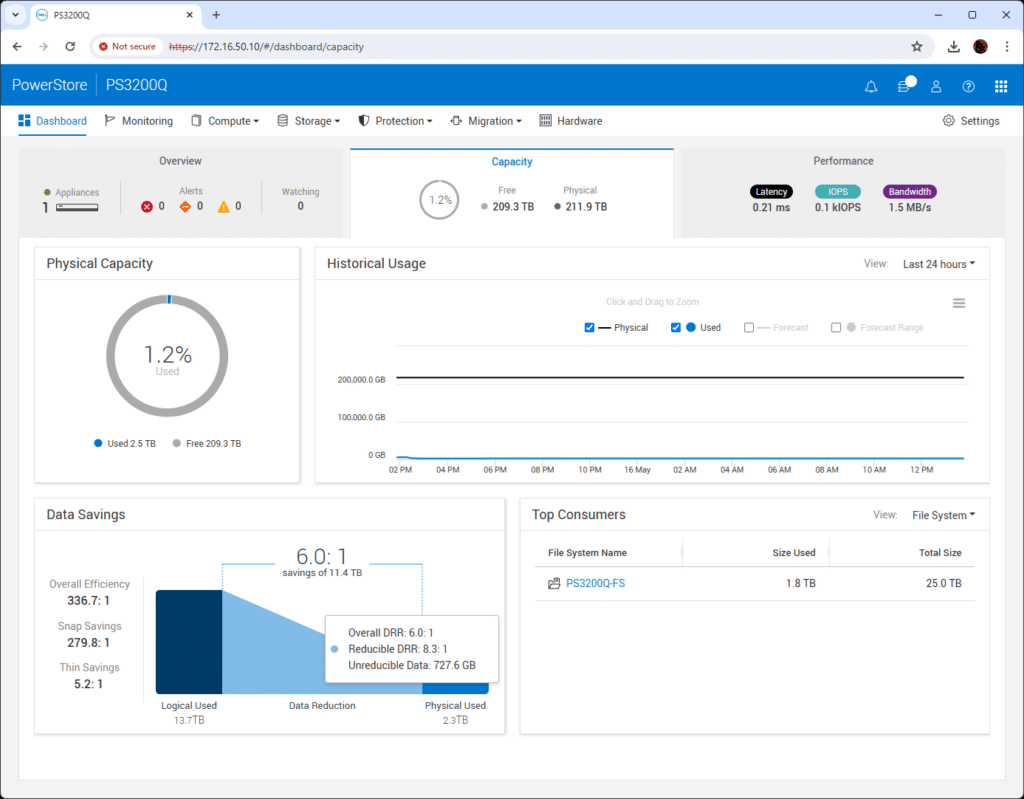Click the Used 2.5 TB legend entry

pyautogui.click(x=125, y=444)
